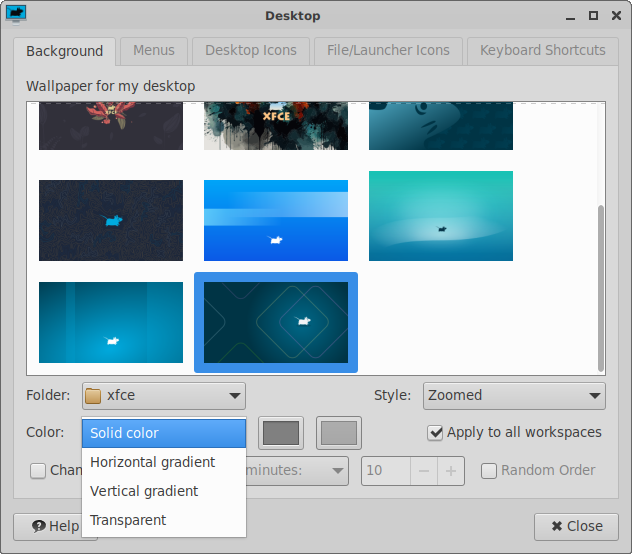This screenshot has height=554, width=632.
Task: Switch to the Desktop Icons tab
Action: tap(251, 51)
